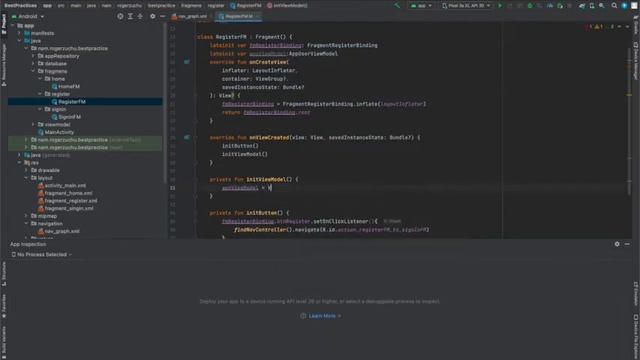Screen dimensions: 640x360
Task: Open Resource Manager side tool window
Action: click(4, 64)
